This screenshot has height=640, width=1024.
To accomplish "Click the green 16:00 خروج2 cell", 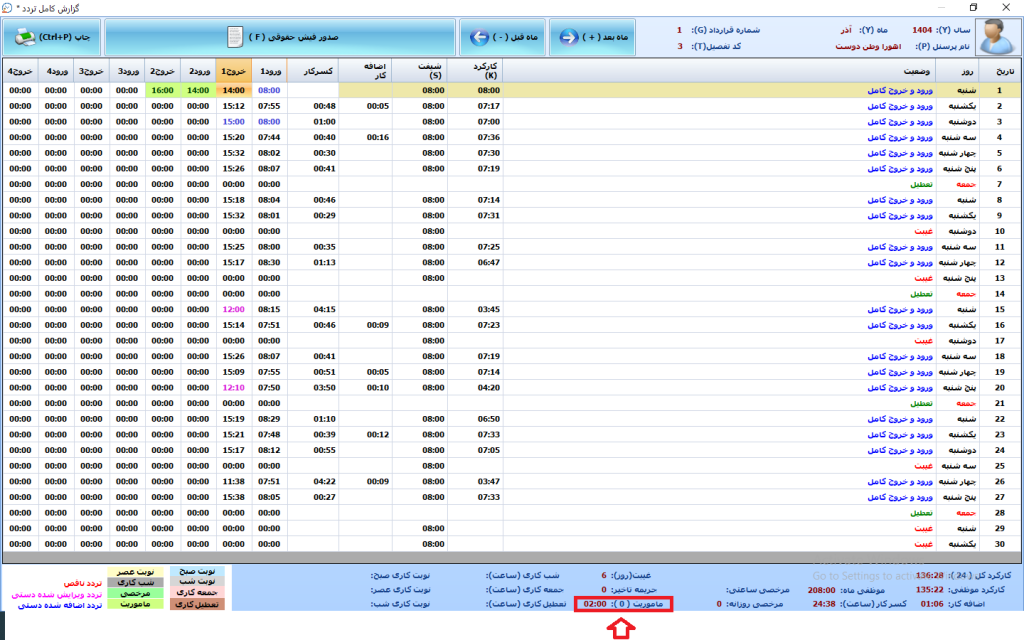I will click(163, 90).
